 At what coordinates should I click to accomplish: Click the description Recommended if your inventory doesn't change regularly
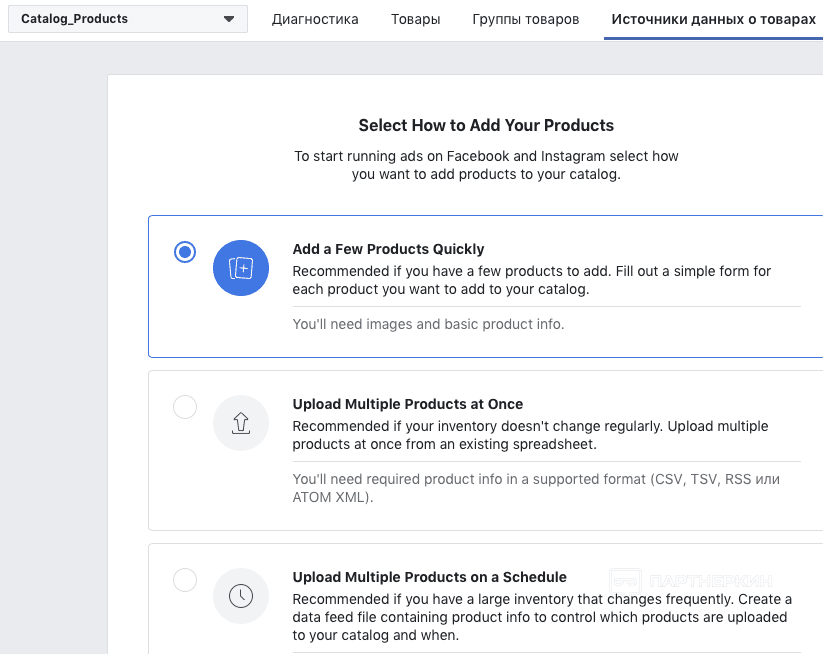(x=530, y=435)
